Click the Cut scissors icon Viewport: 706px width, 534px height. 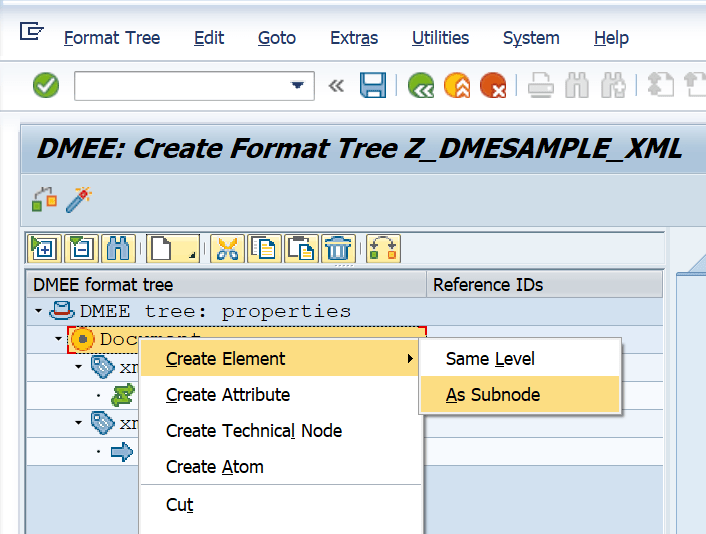click(x=227, y=248)
